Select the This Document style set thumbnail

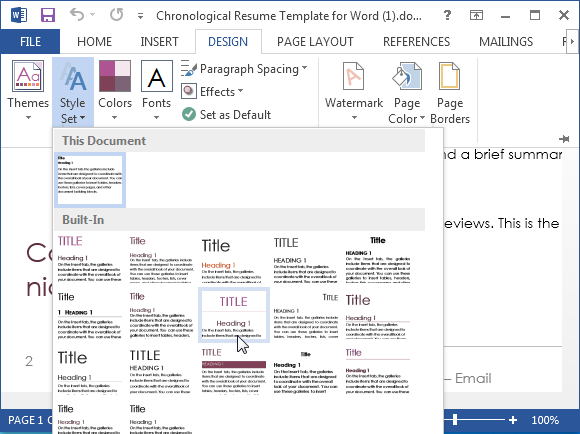(90, 179)
